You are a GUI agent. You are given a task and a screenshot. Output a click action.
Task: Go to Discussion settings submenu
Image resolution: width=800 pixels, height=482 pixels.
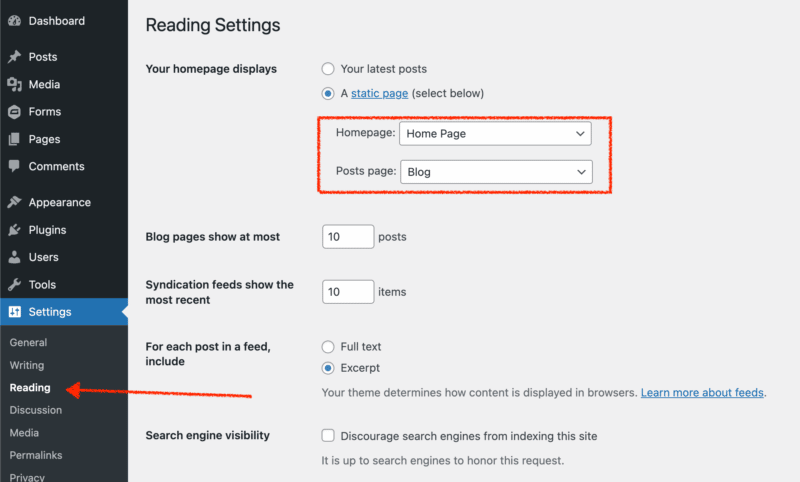(x=35, y=410)
